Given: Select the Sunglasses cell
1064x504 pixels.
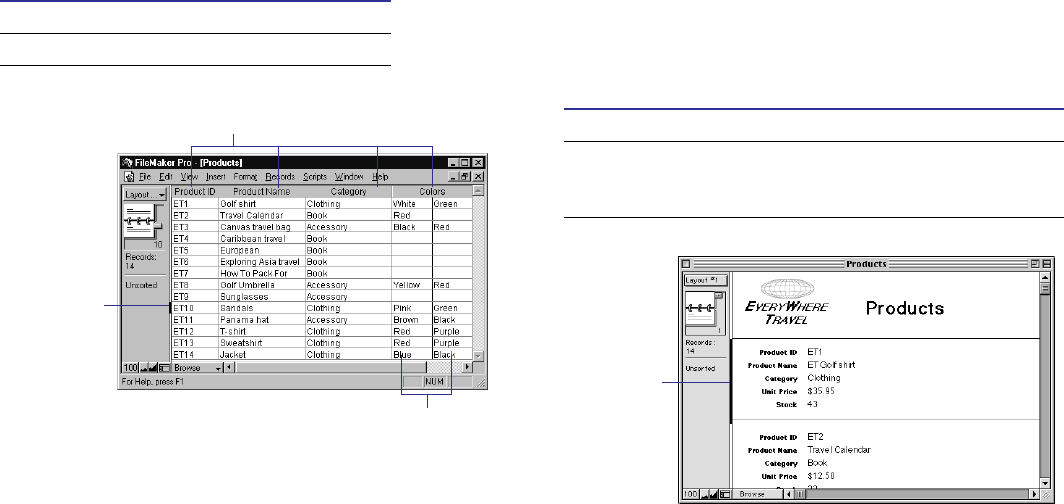Looking at the screenshot, I should (262, 297).
